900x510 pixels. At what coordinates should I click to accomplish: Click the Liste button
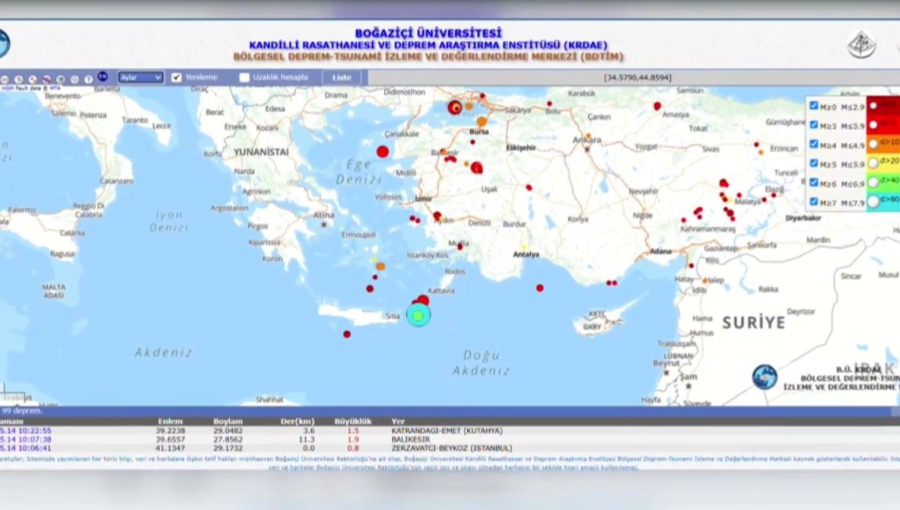pos(342,77)
